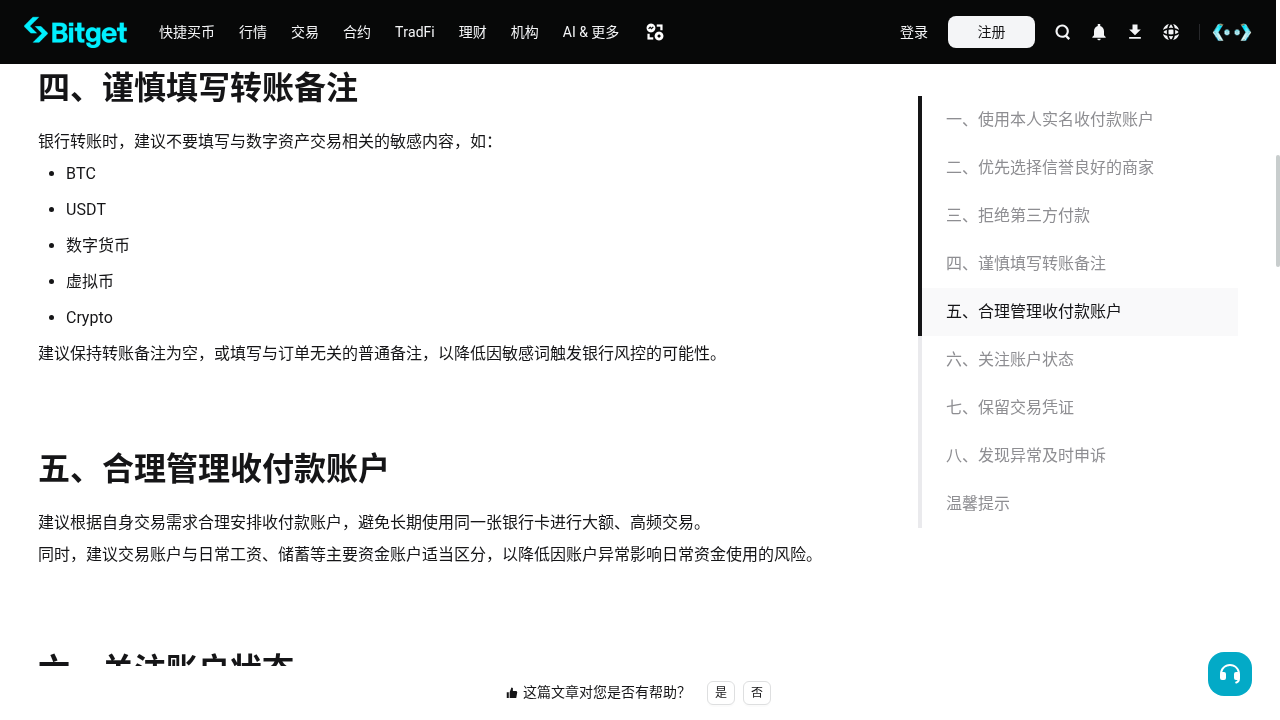Open the 机构 menu
This screenshot has height=720, width=1280.
[x=525, y=32]
